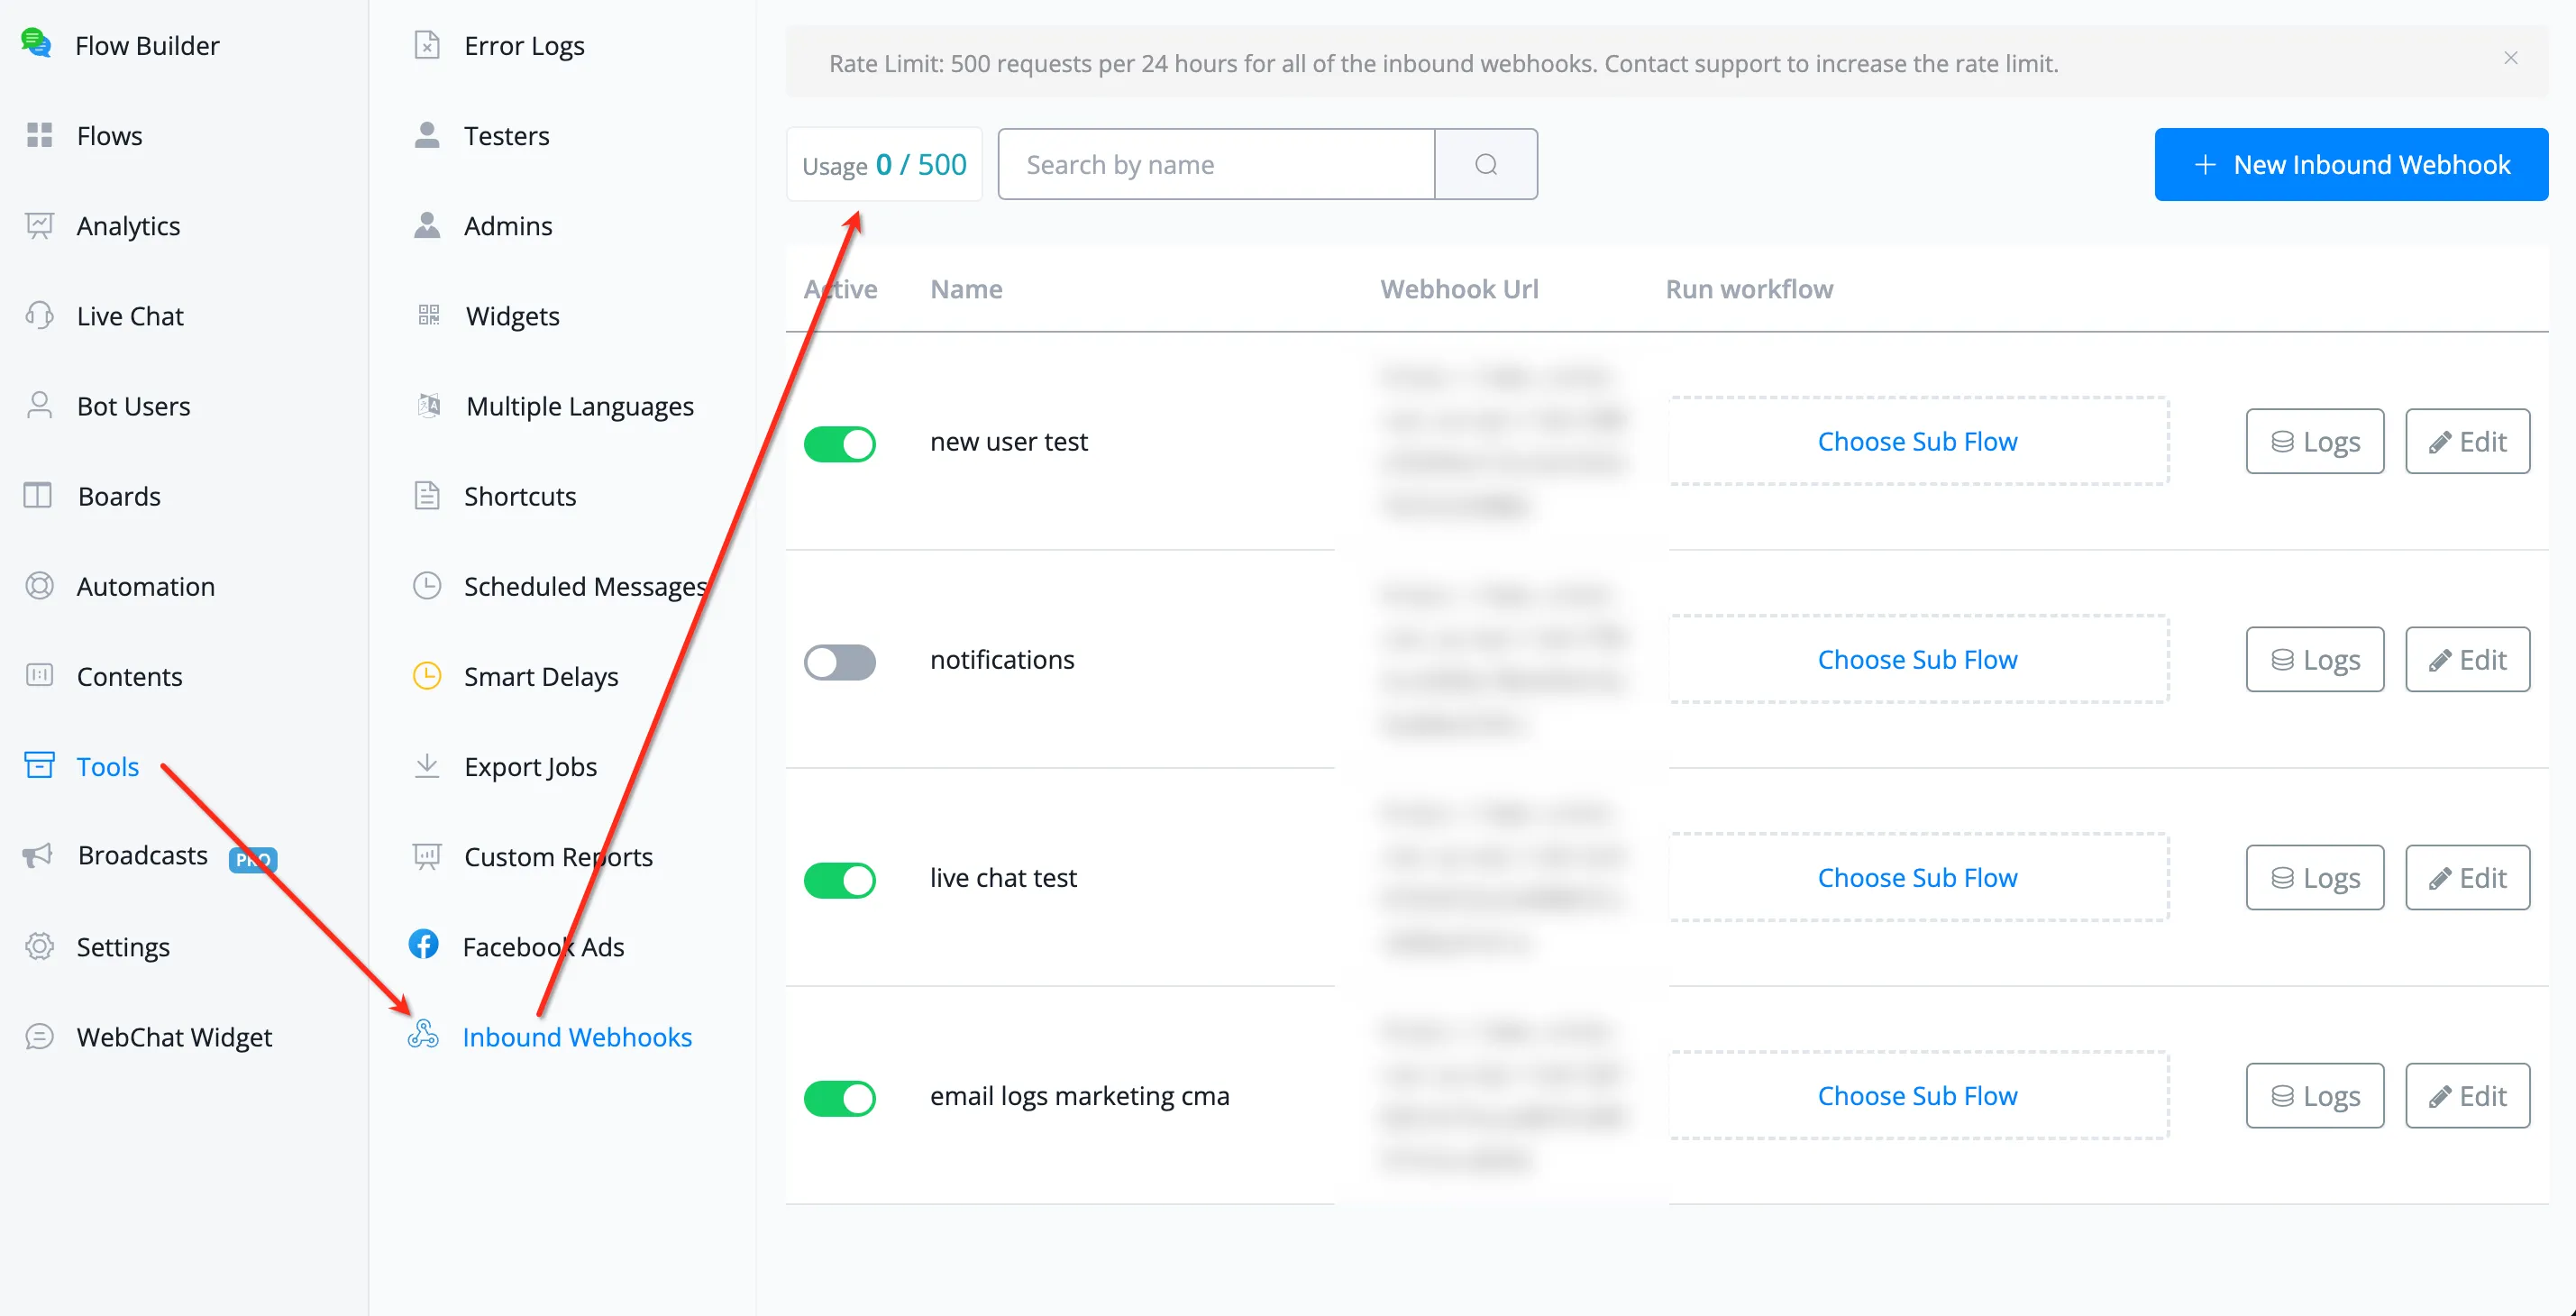Select the Automation lifebuoy icon
The image size is (2576, 1316).
pyautogui.click(x=39, y=586)
